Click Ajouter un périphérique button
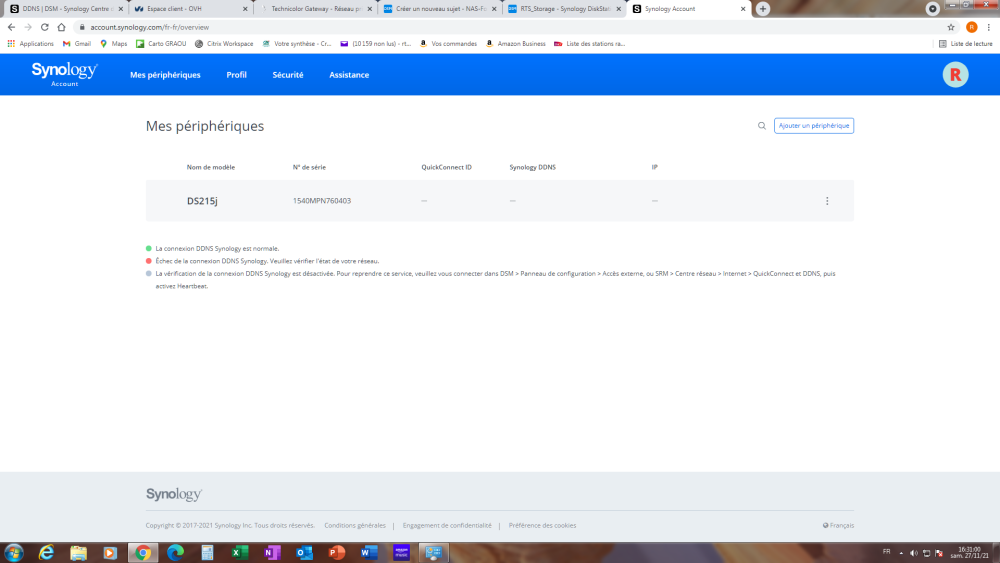The width and height of the screenshot is (1000, 563). click(814, 126)
